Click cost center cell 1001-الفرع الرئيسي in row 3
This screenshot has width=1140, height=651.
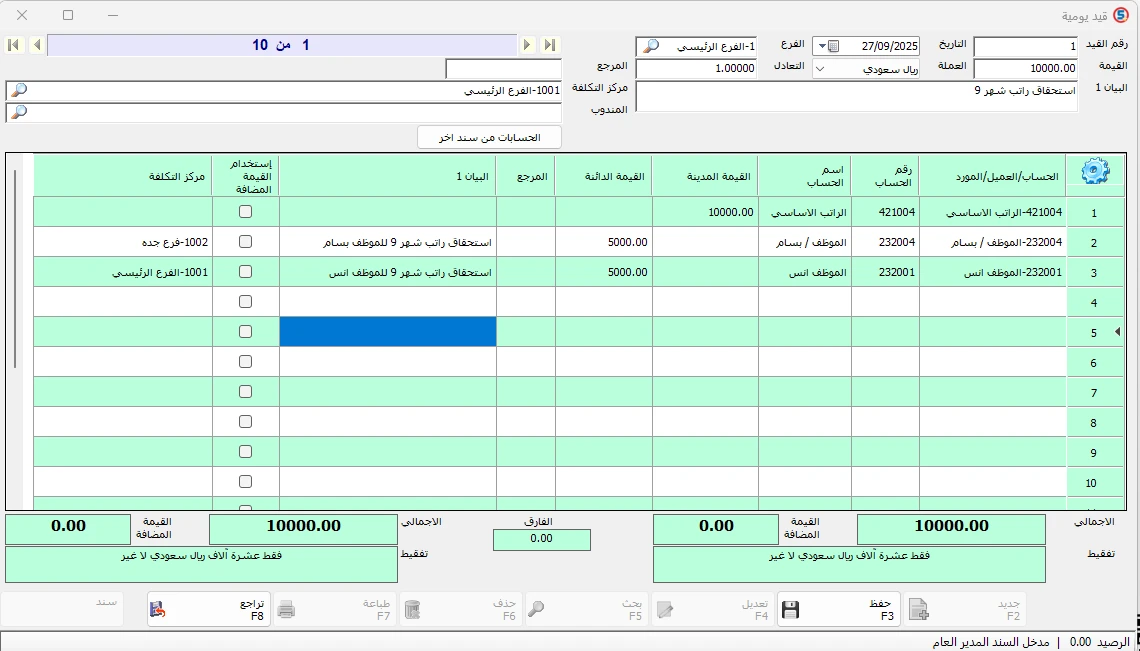[123, 272]
